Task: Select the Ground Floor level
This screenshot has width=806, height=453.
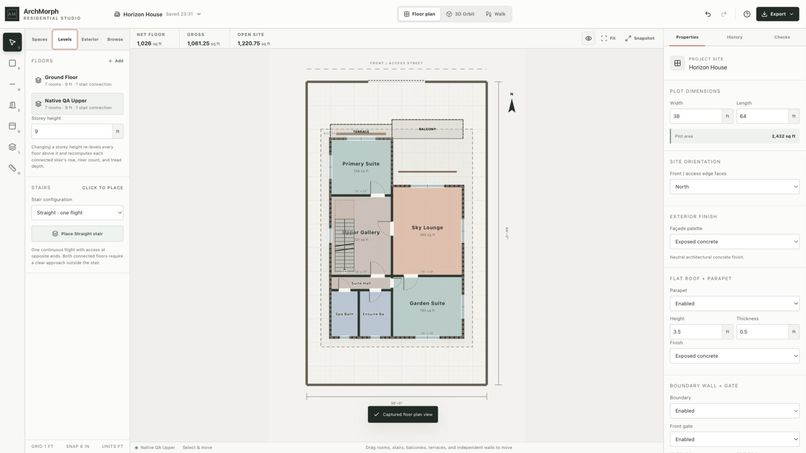Action: point(77,80)
